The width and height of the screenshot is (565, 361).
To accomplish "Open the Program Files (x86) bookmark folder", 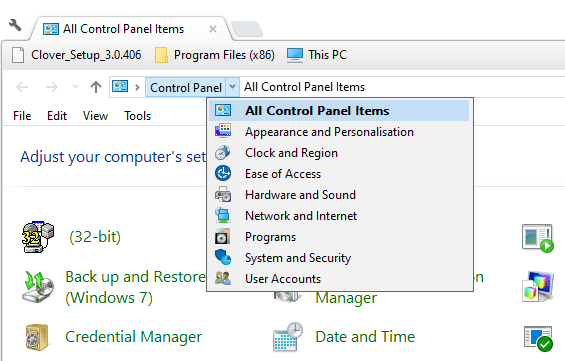I will [214, 55].
